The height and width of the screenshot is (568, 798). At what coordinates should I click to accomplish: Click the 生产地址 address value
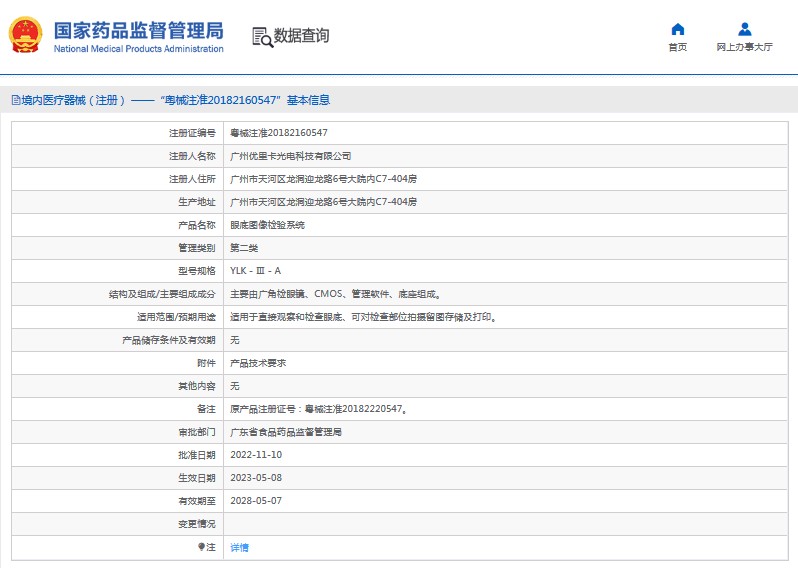[323, 202]
